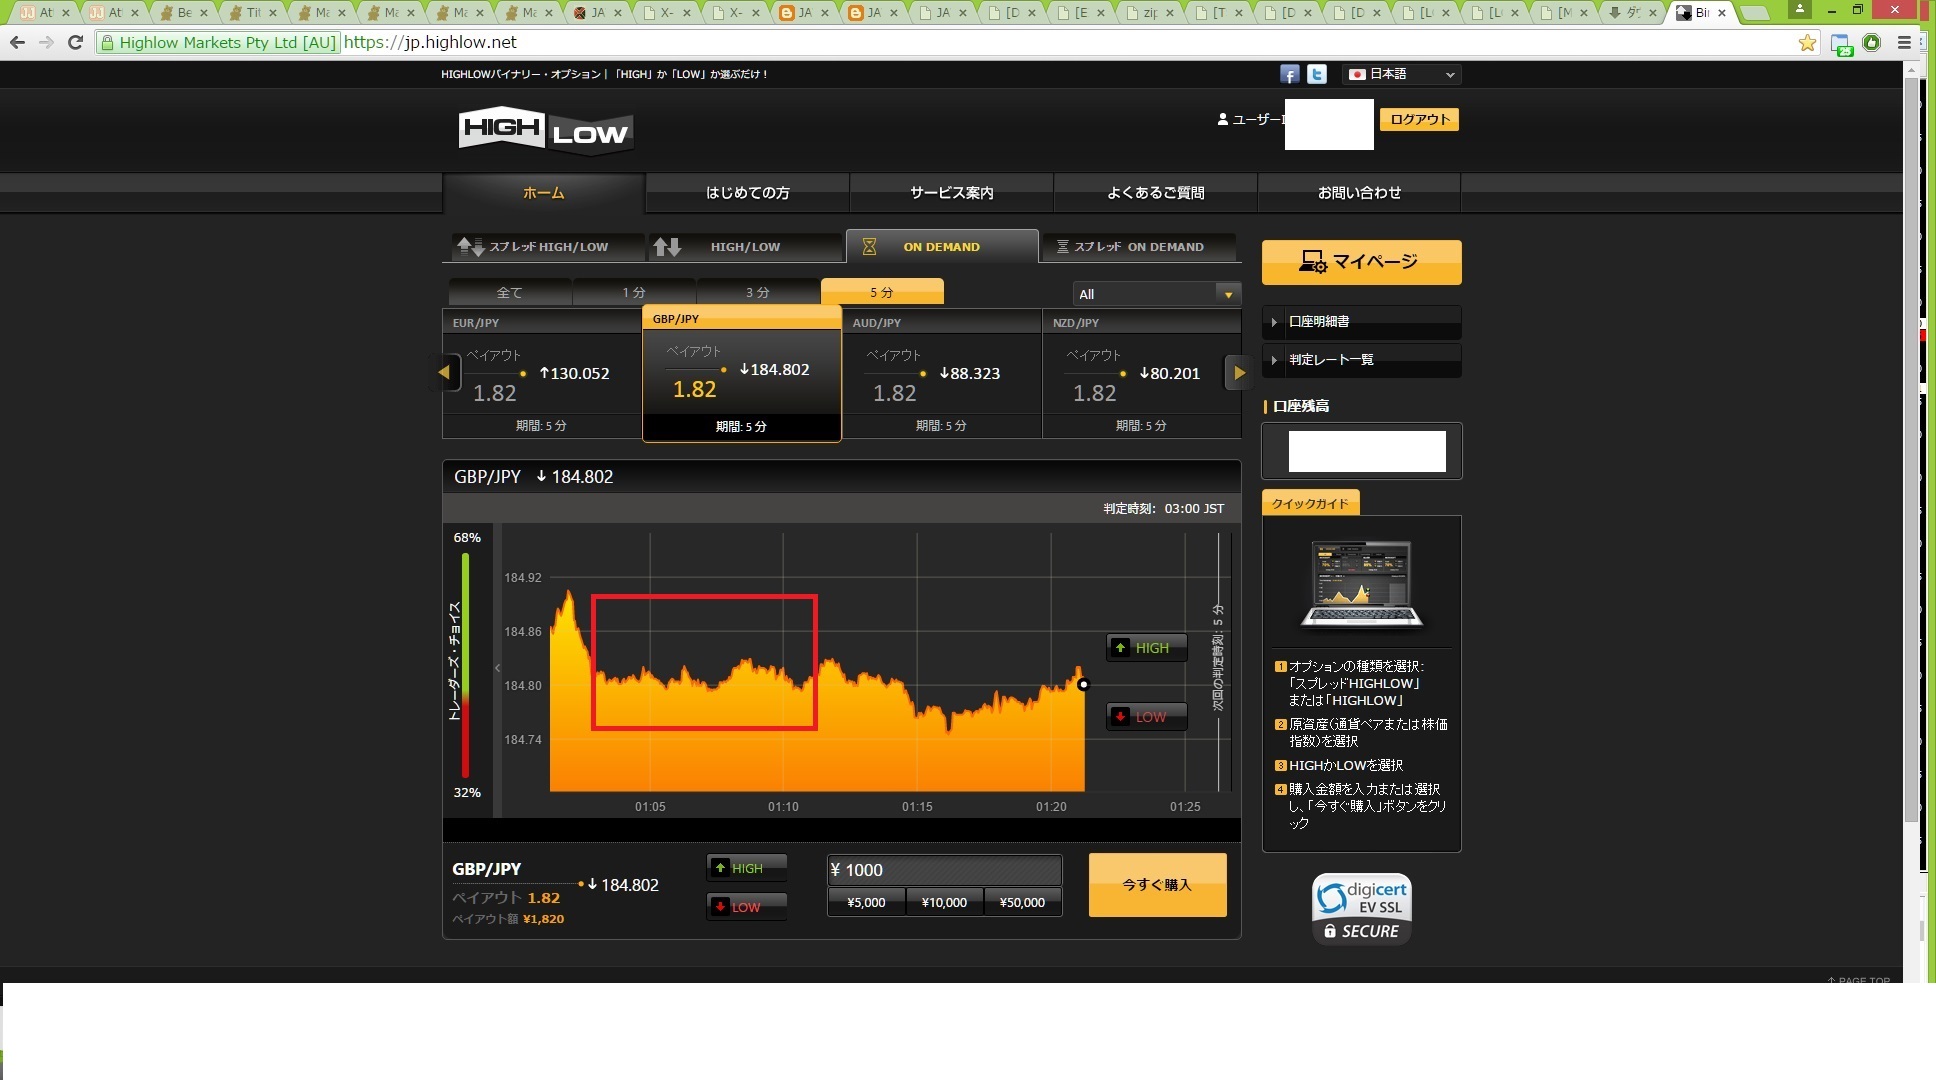Set amount with ¥5,000 button
The image size is (1936, 1080).
(866, 902)
